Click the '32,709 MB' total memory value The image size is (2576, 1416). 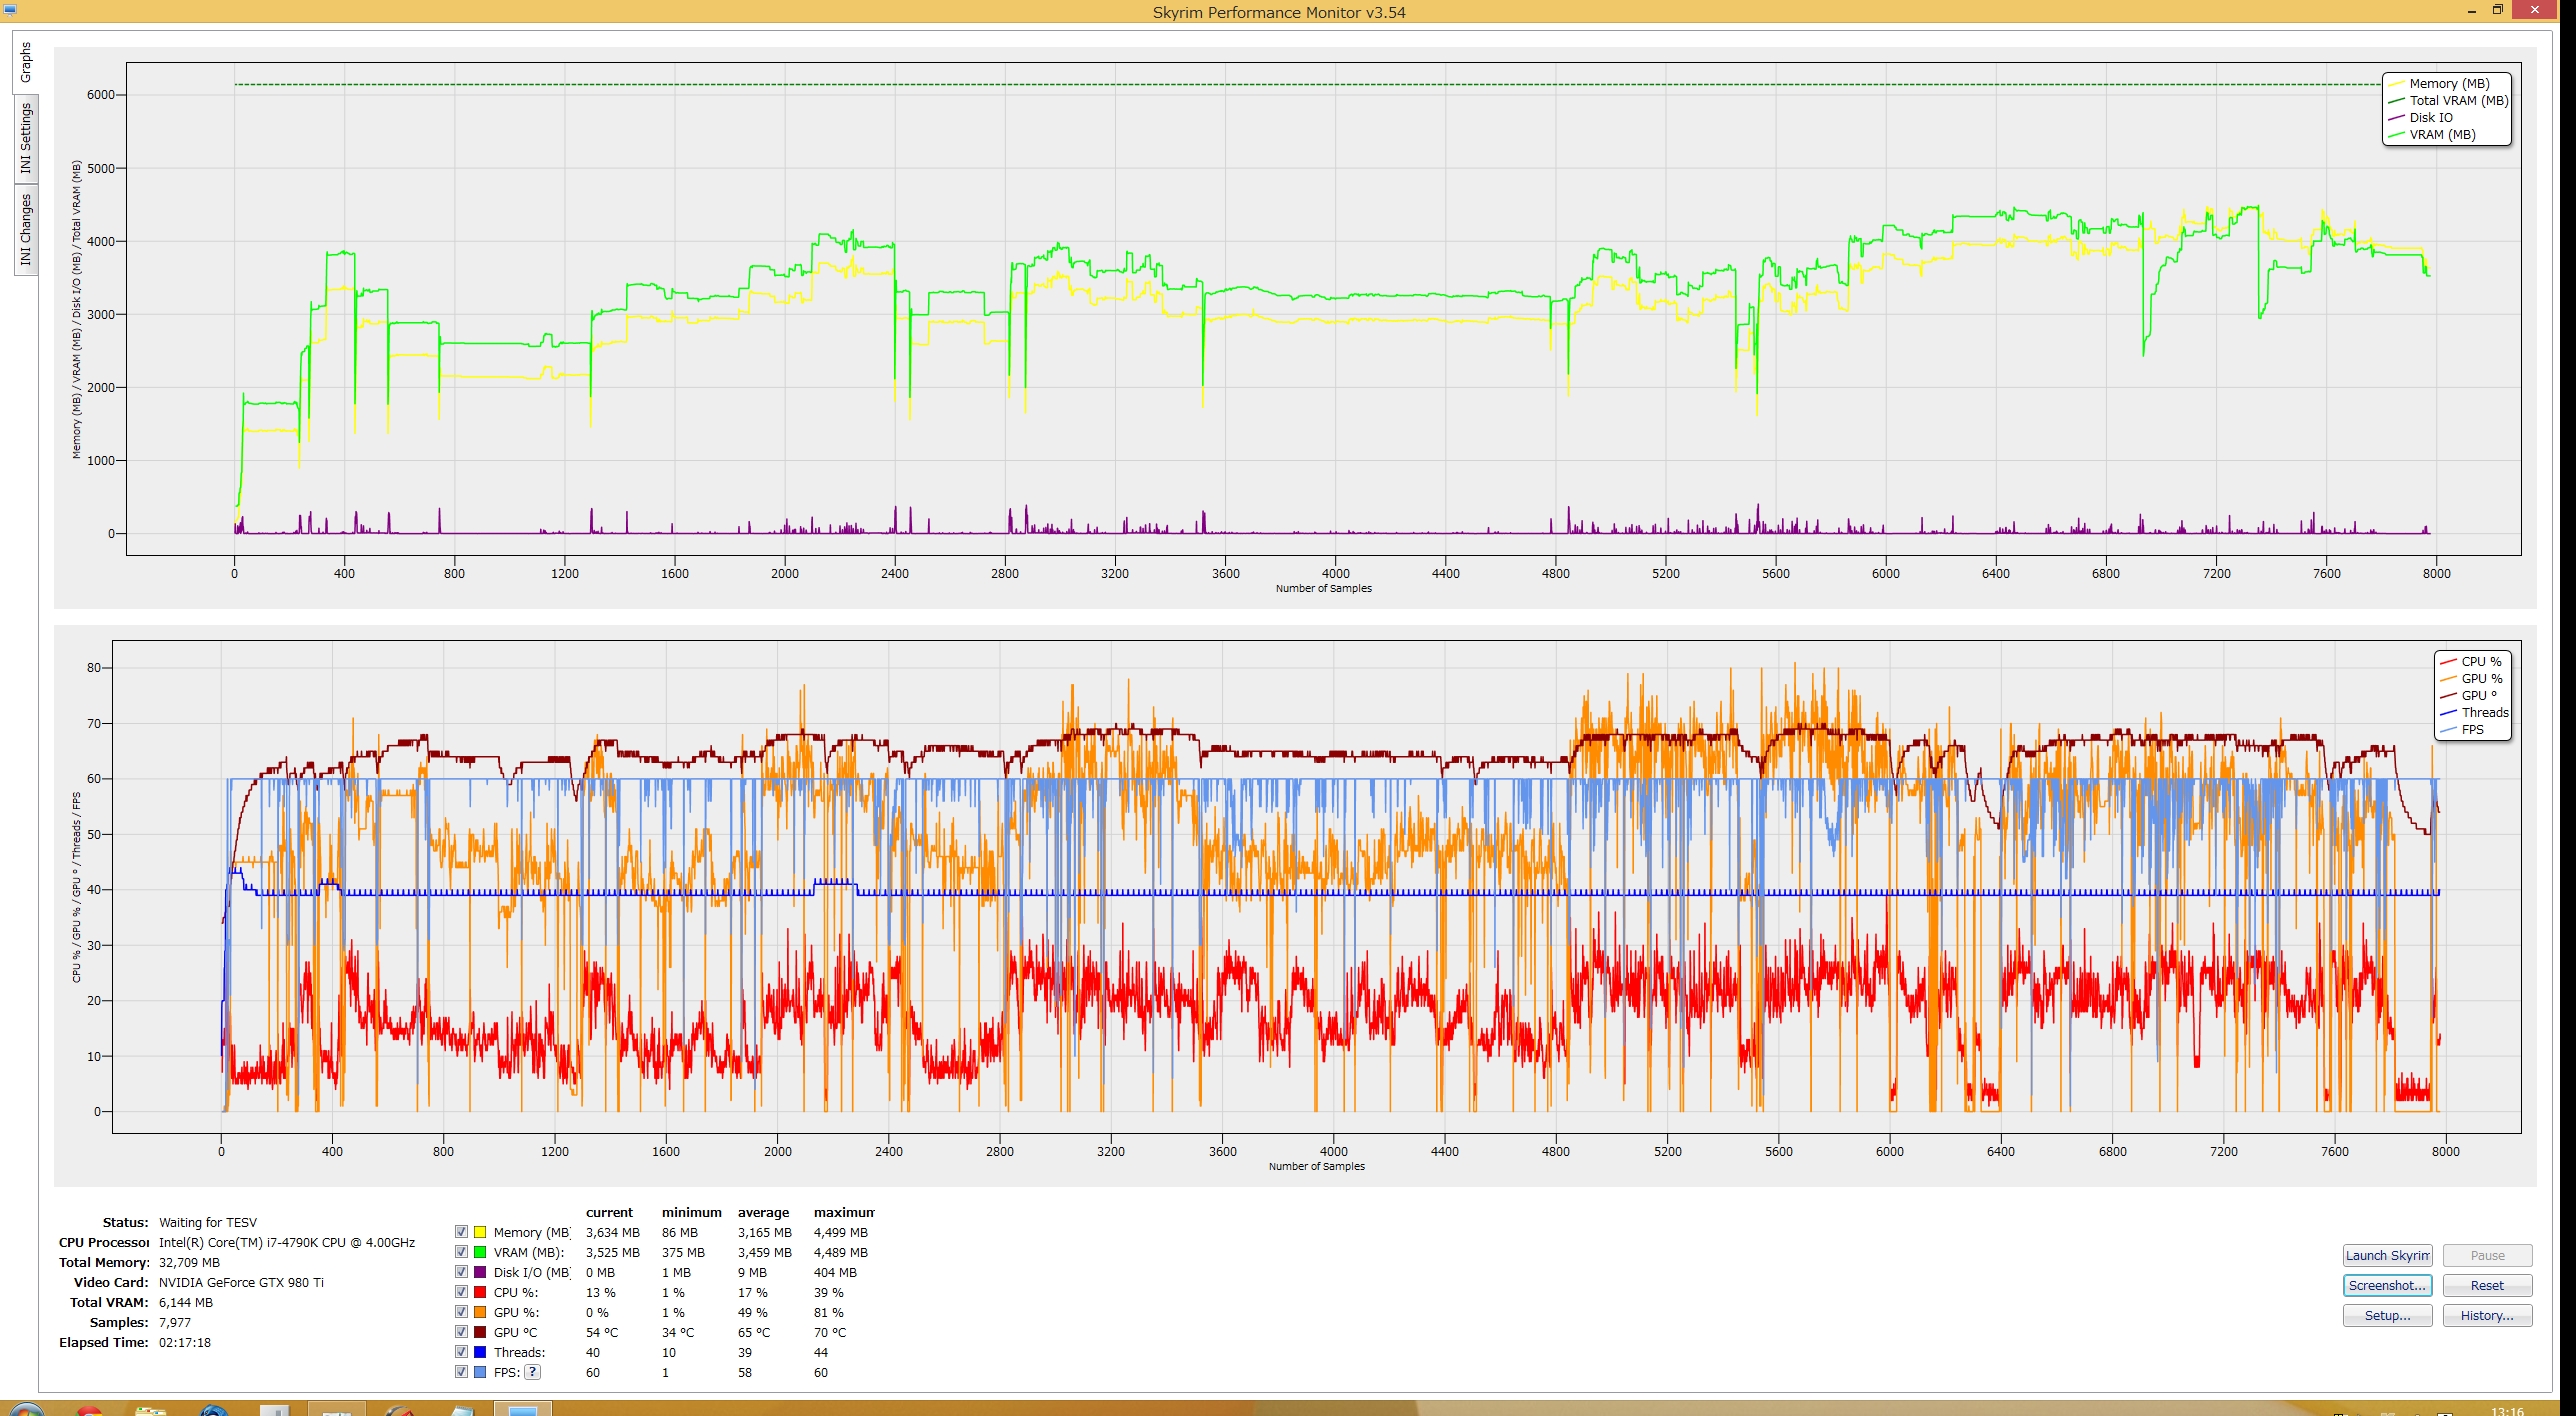coord(189,1263)
